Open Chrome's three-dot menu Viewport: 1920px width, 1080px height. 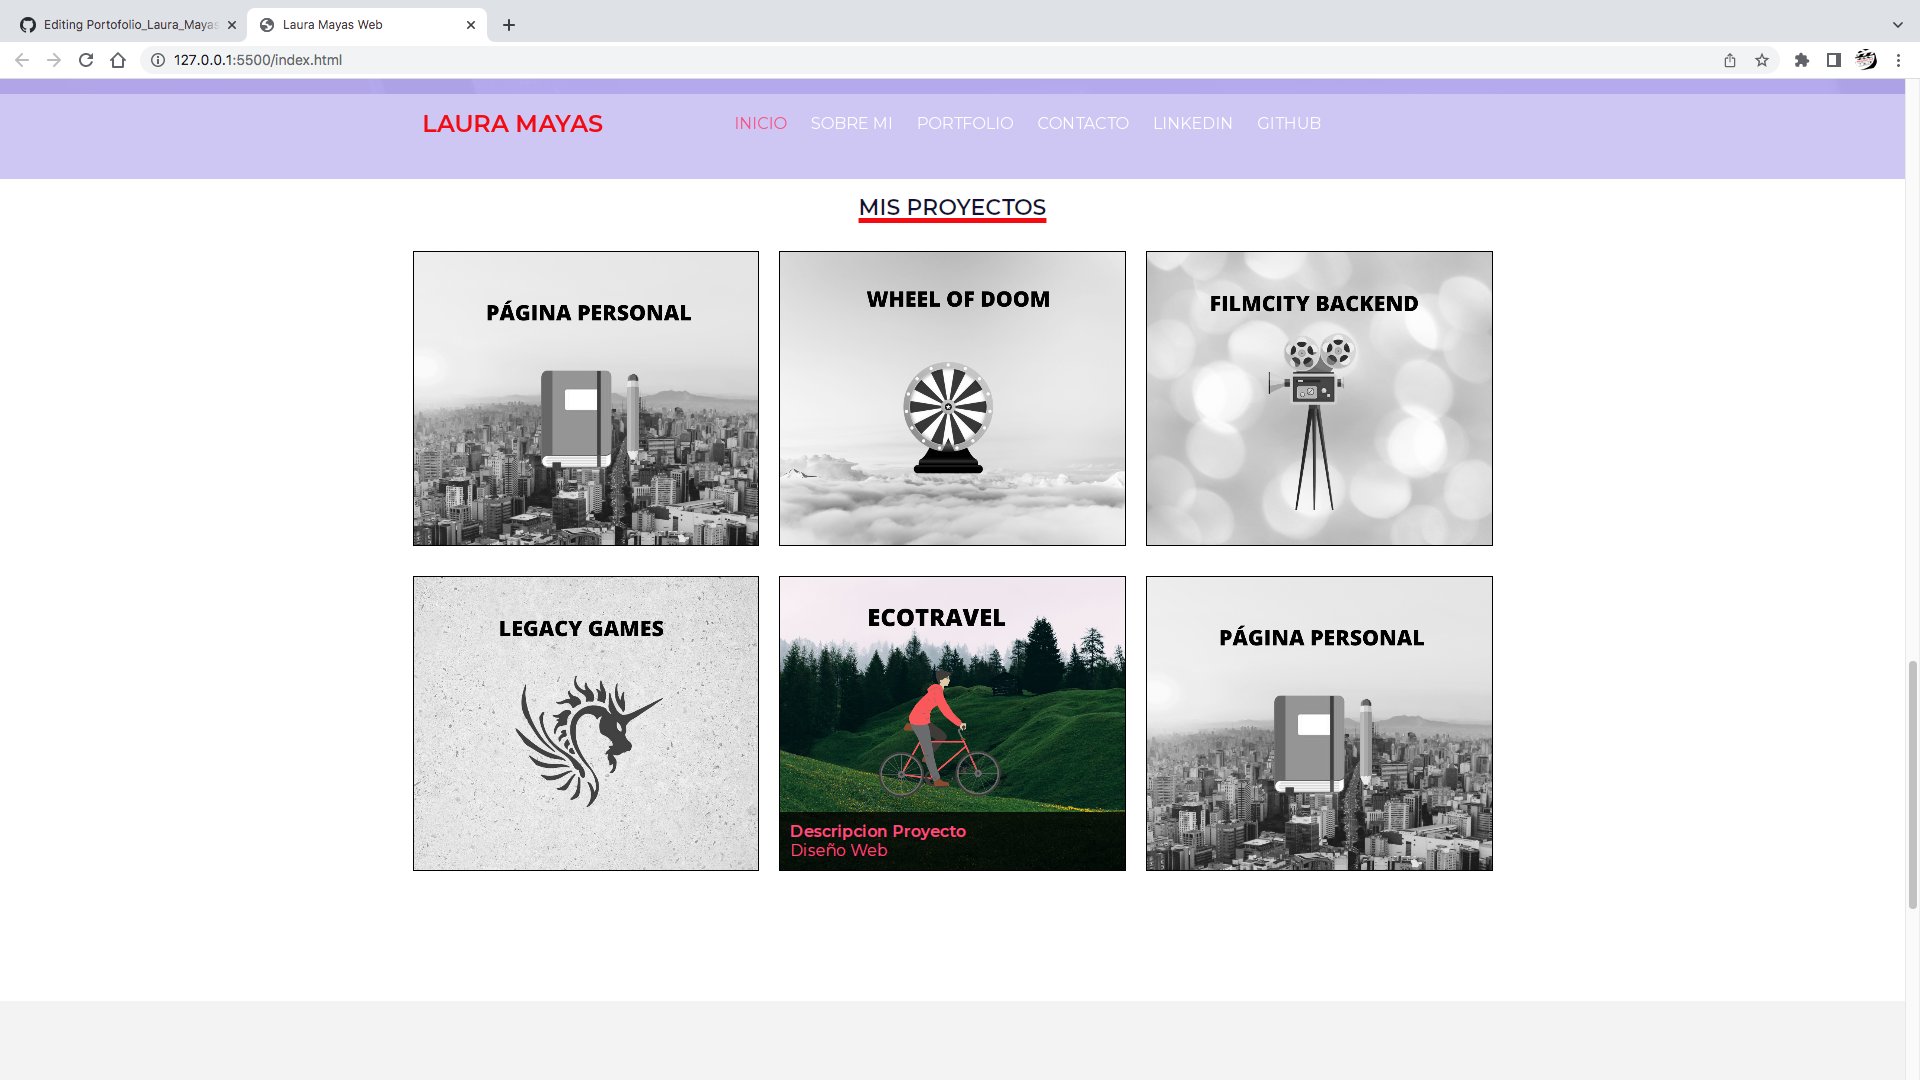1899,60
